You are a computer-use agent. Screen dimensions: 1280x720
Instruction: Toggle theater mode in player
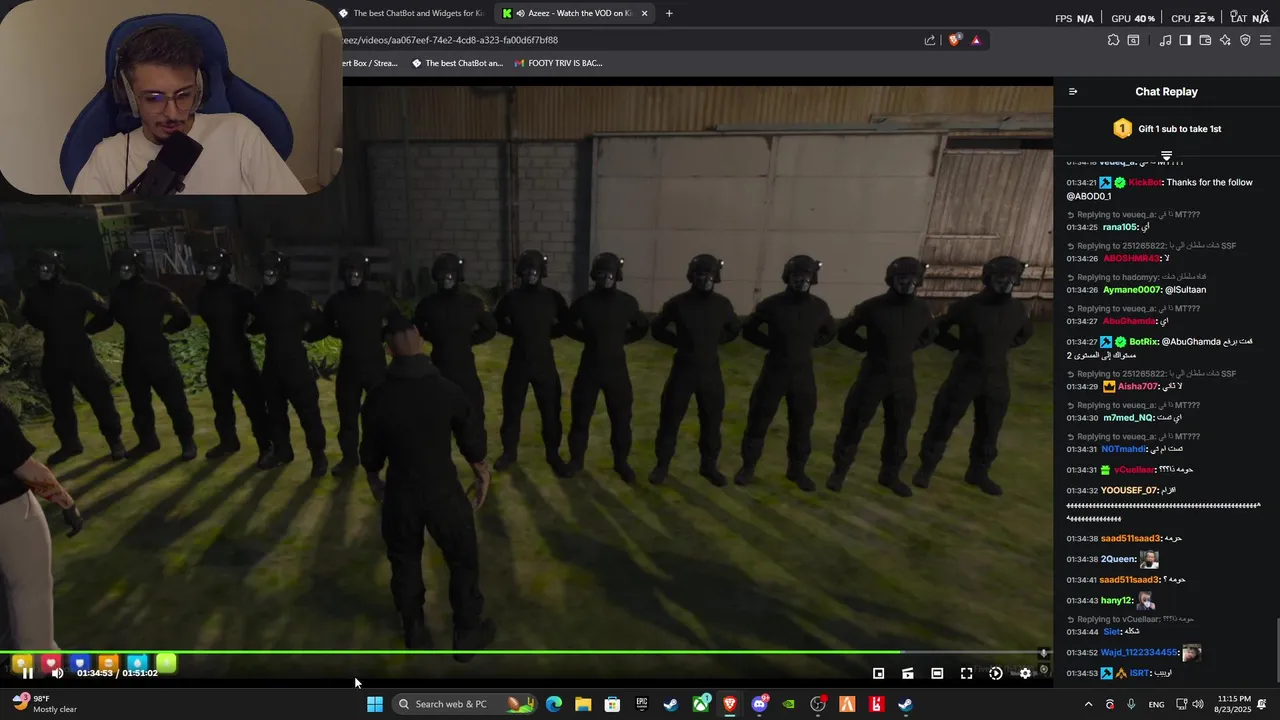click(937, 674)
